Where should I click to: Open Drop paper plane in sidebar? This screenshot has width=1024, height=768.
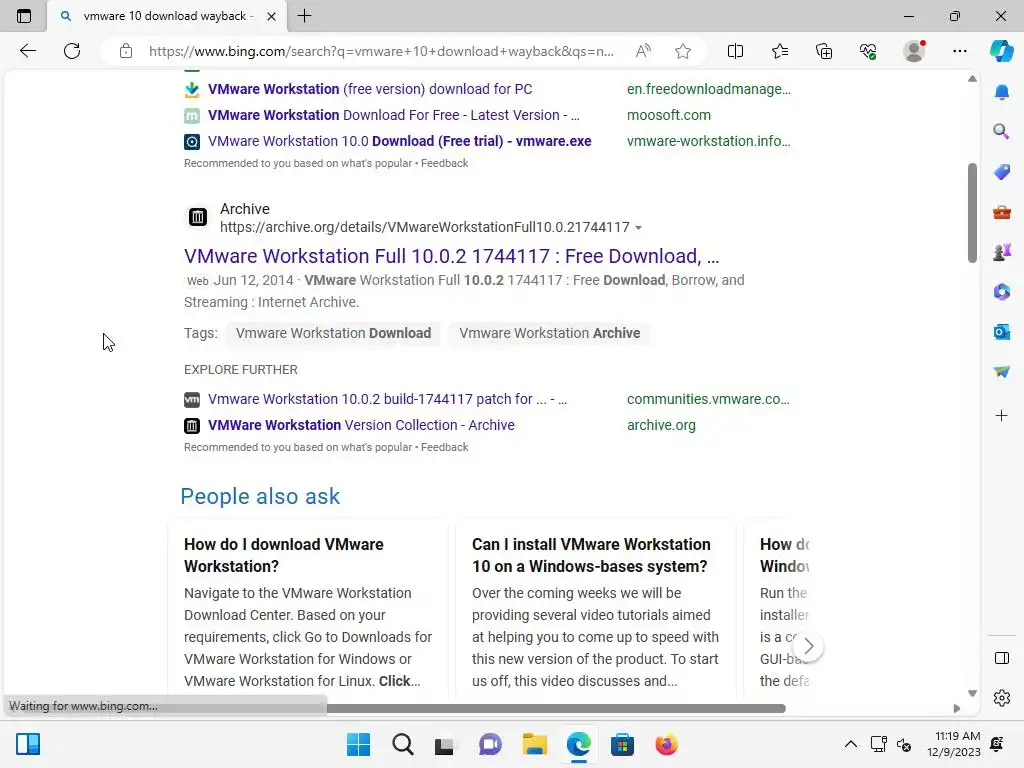point(1002,372)
